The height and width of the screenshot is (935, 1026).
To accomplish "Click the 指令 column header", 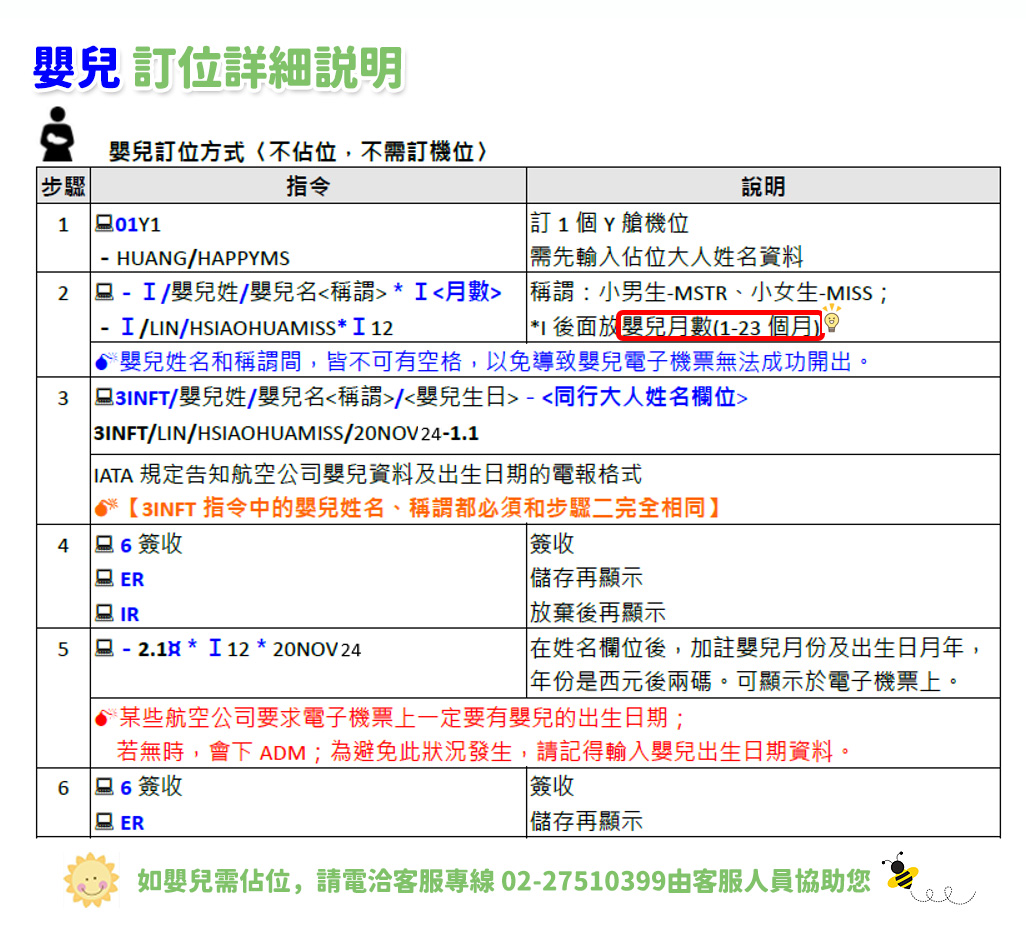I will coord(308,187).
